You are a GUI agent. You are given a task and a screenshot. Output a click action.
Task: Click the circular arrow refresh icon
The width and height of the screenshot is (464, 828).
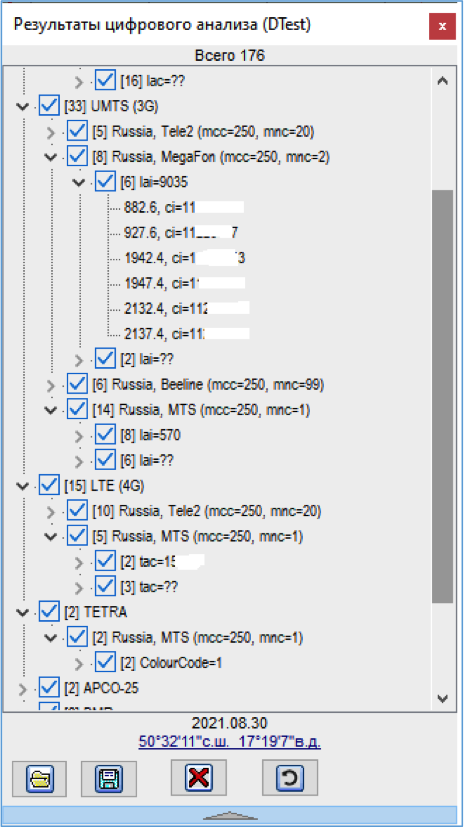(x=290, y=777)
